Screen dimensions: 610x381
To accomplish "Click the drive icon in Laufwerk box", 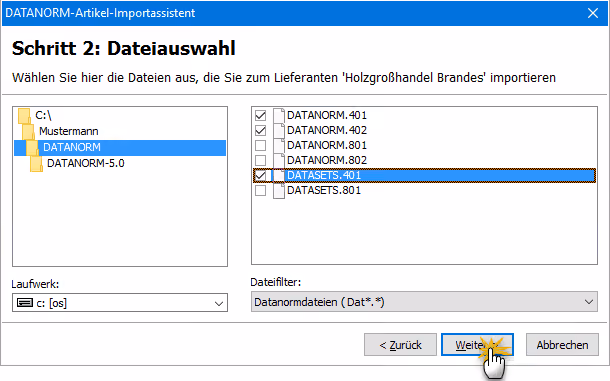I will [25, 303].
